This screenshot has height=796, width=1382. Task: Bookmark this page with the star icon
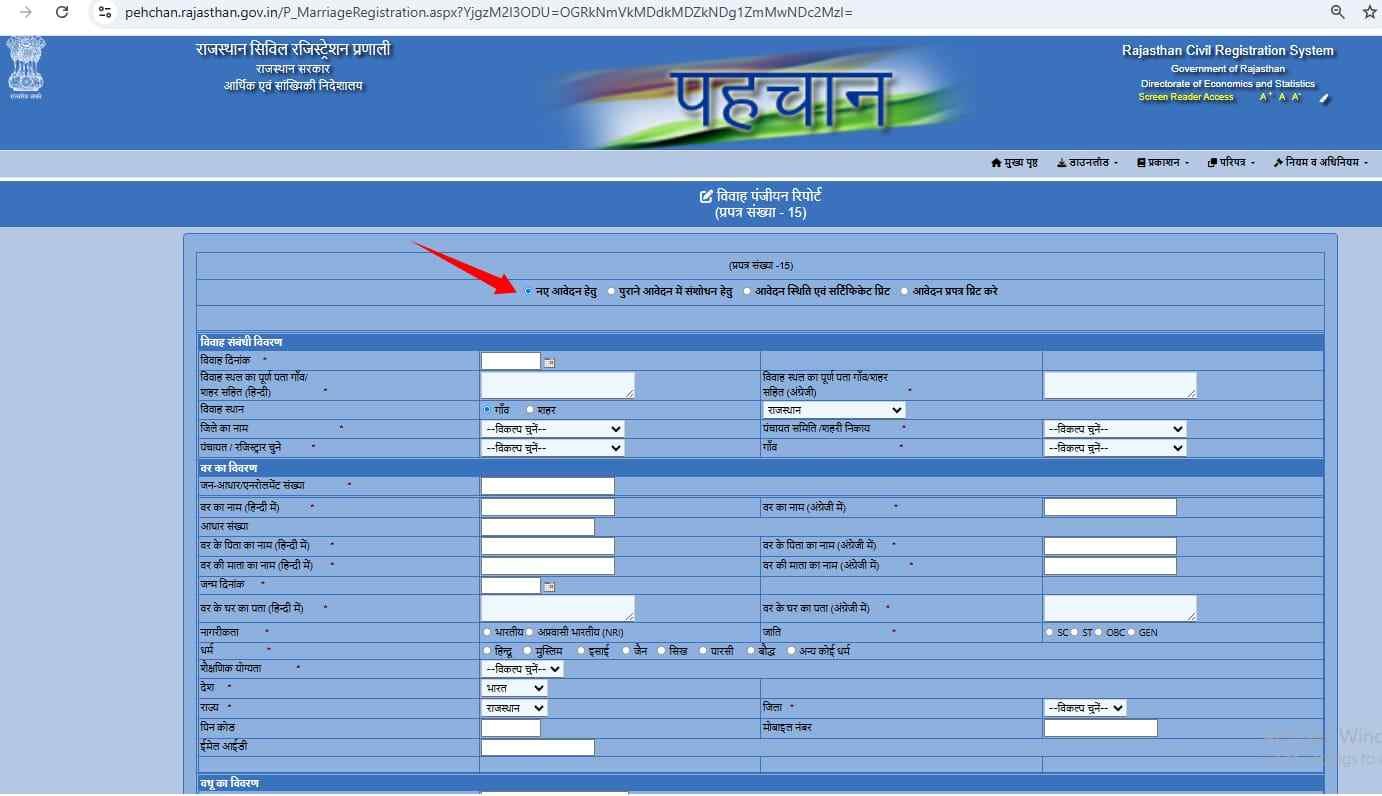[x=1369, y=12]
